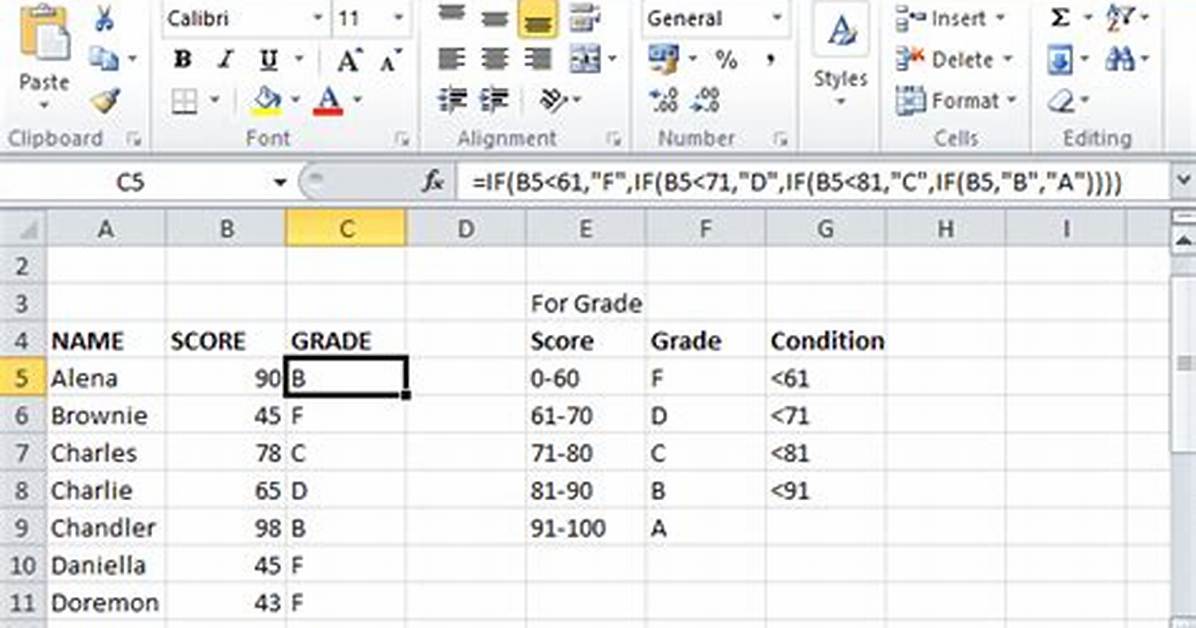Apply red font color

point(328,101)
